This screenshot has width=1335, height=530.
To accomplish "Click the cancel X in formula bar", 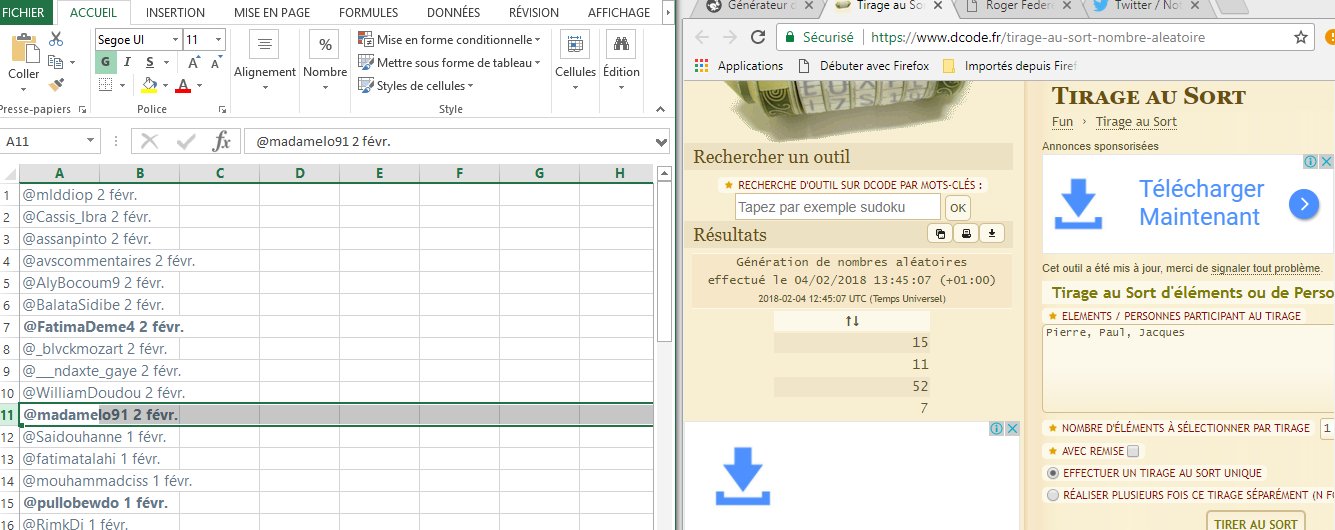I will [150, 141].
